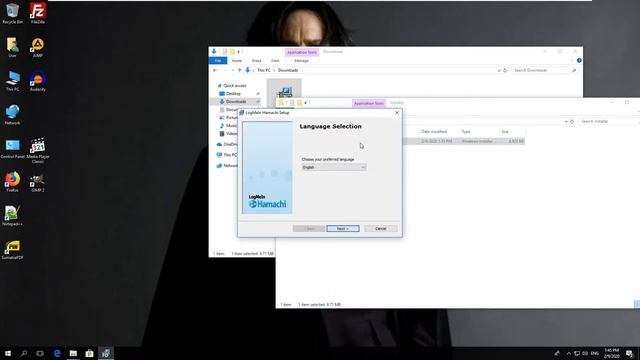
Task: Expand address history dropdown in Installer window
Action: 566,121
